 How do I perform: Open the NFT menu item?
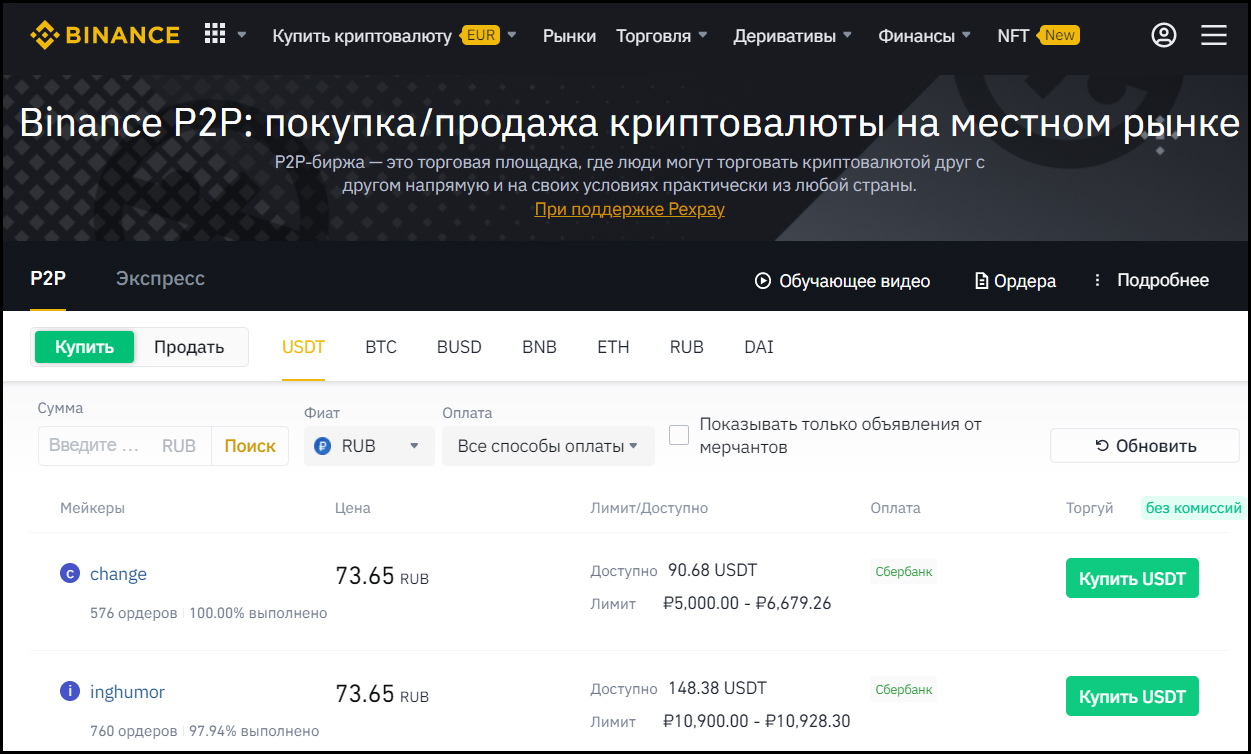(1013, 36)
